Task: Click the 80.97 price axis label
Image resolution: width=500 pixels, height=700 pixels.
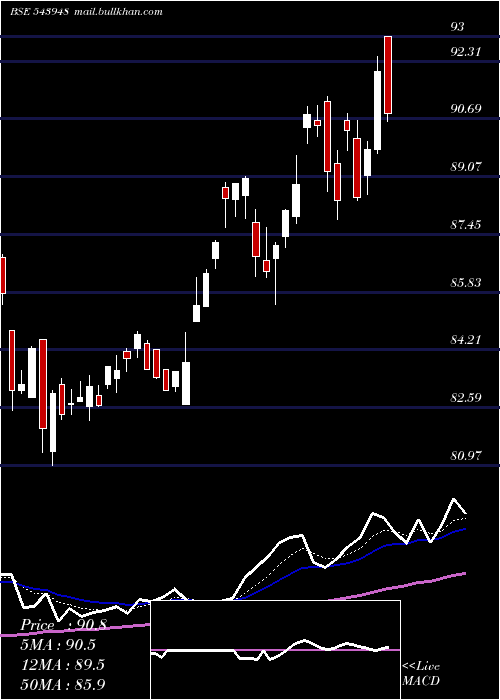Action: pos(466,456)
